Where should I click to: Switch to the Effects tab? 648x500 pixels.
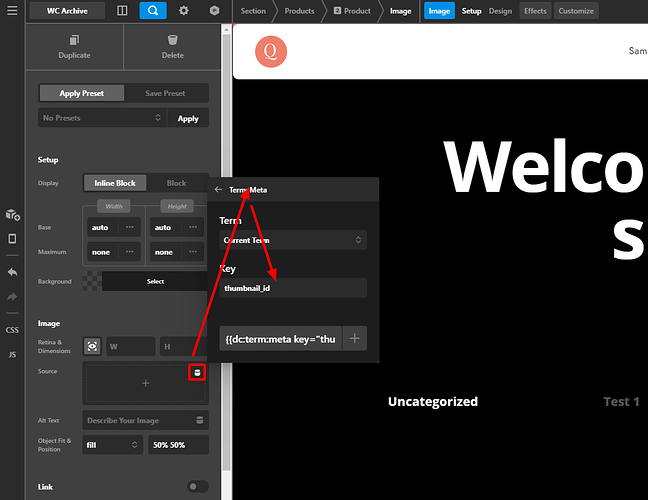(x=535, y=11)
